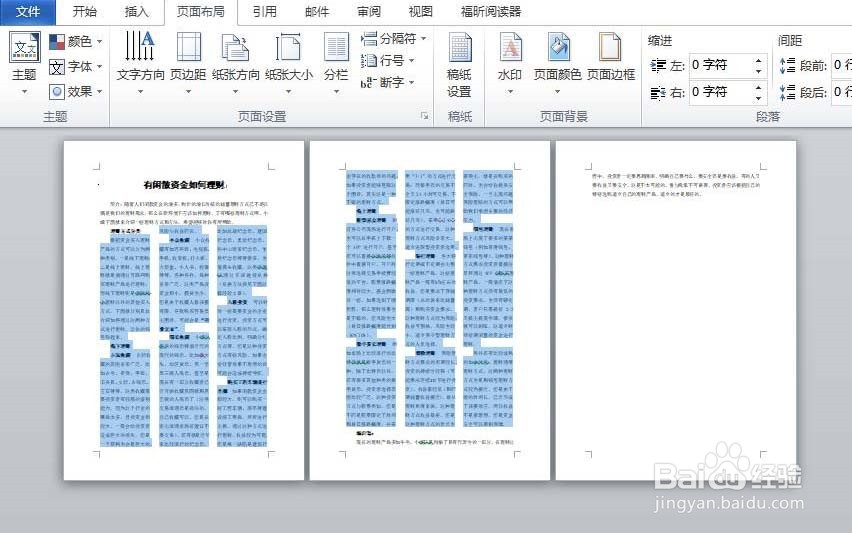This screenshot has width=852, height=533.
Task: Expand the 效果 dropdown arrow
Action: point(99,91)
